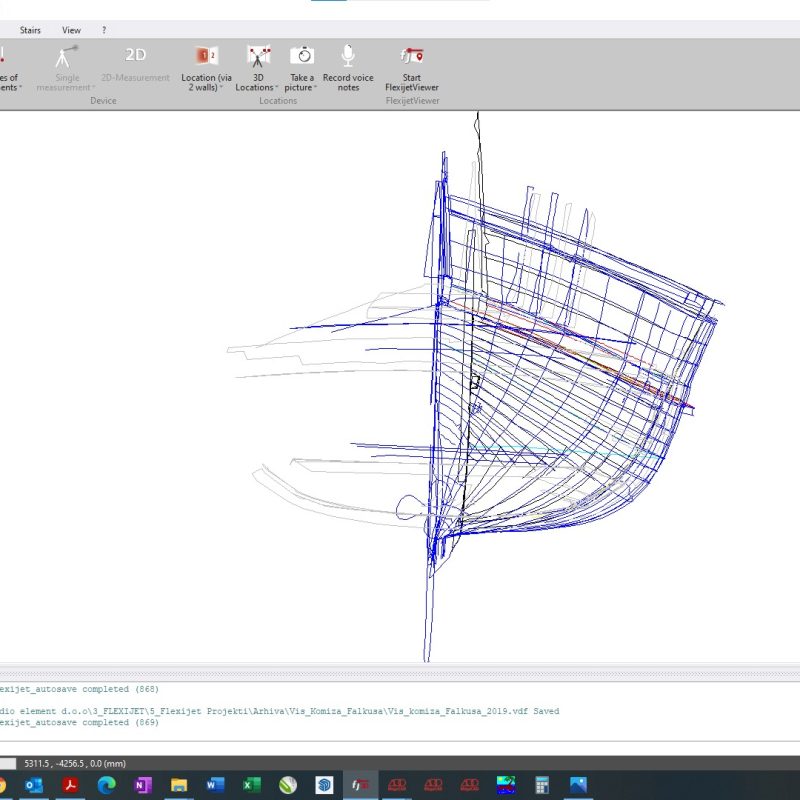The width and height of the screenshot is (800, 800).
Task: Click the Take a picture camera icon
Action: pyautogui.click(x=301, y=56)
